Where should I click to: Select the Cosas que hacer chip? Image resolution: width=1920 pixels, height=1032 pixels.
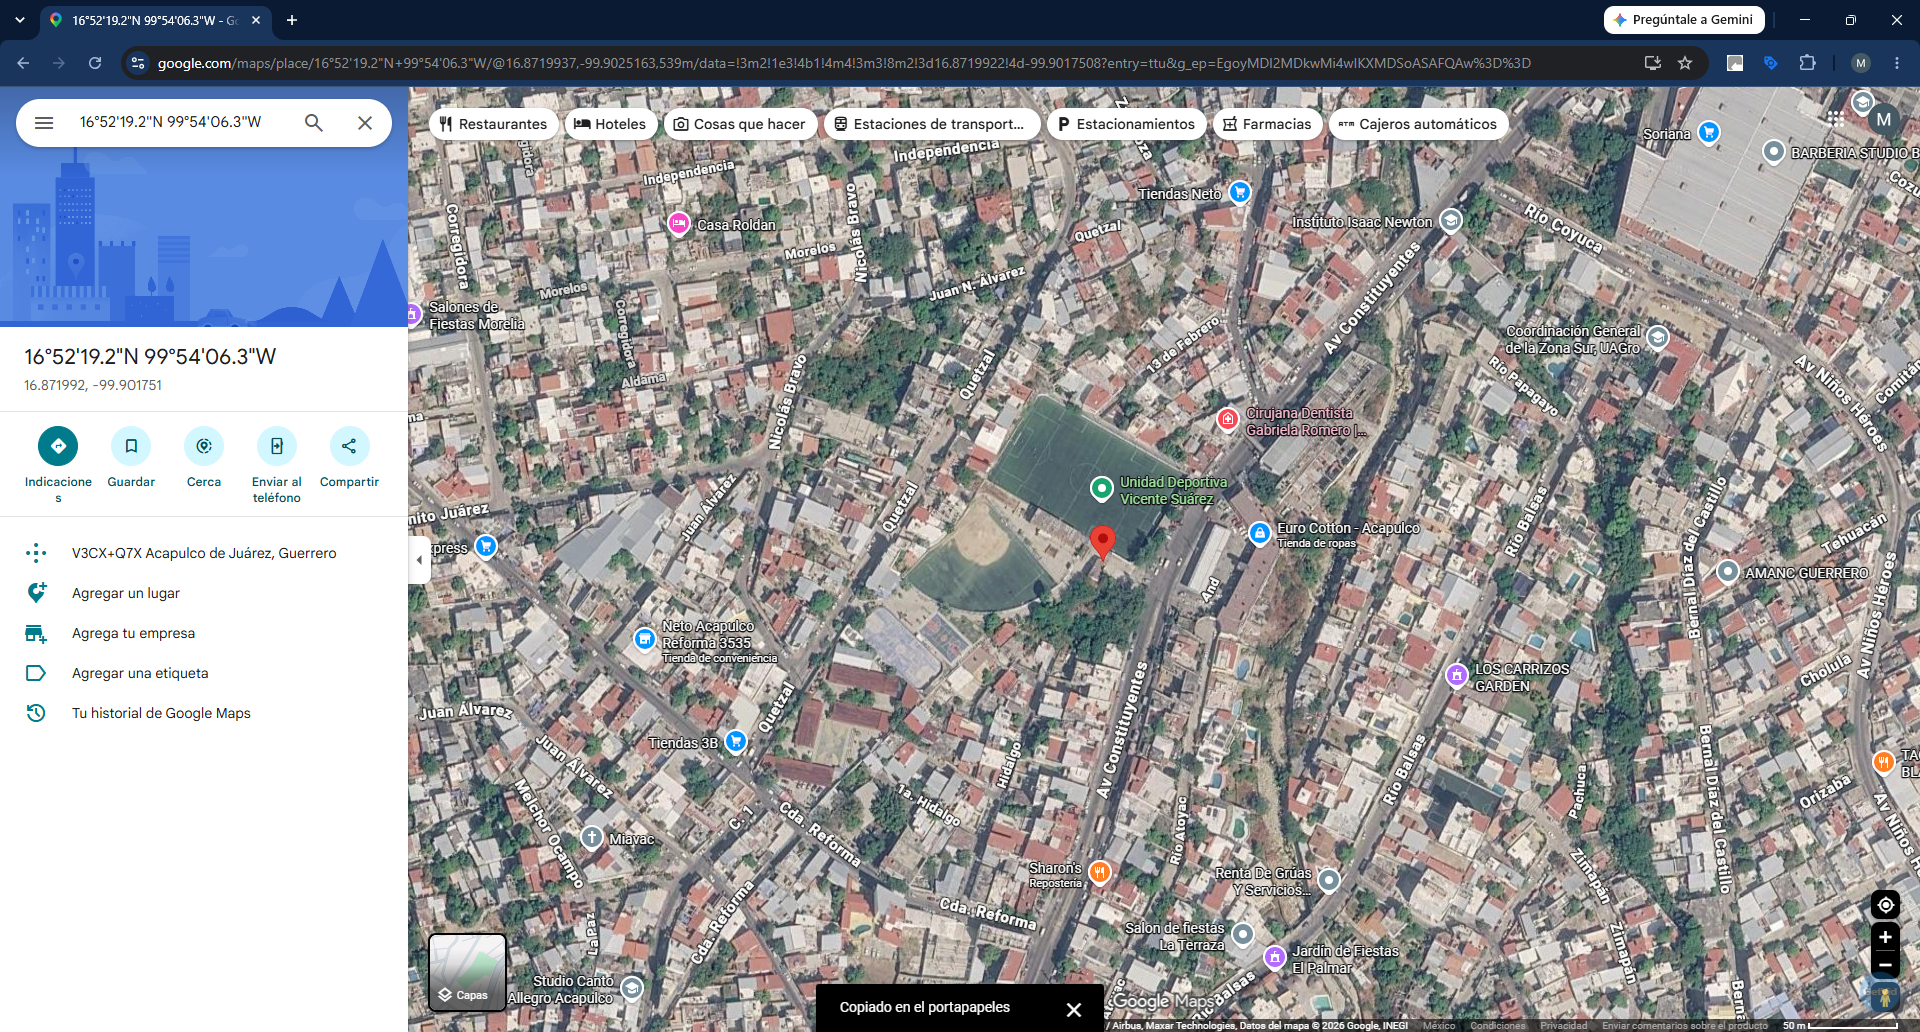coord(740,124)
